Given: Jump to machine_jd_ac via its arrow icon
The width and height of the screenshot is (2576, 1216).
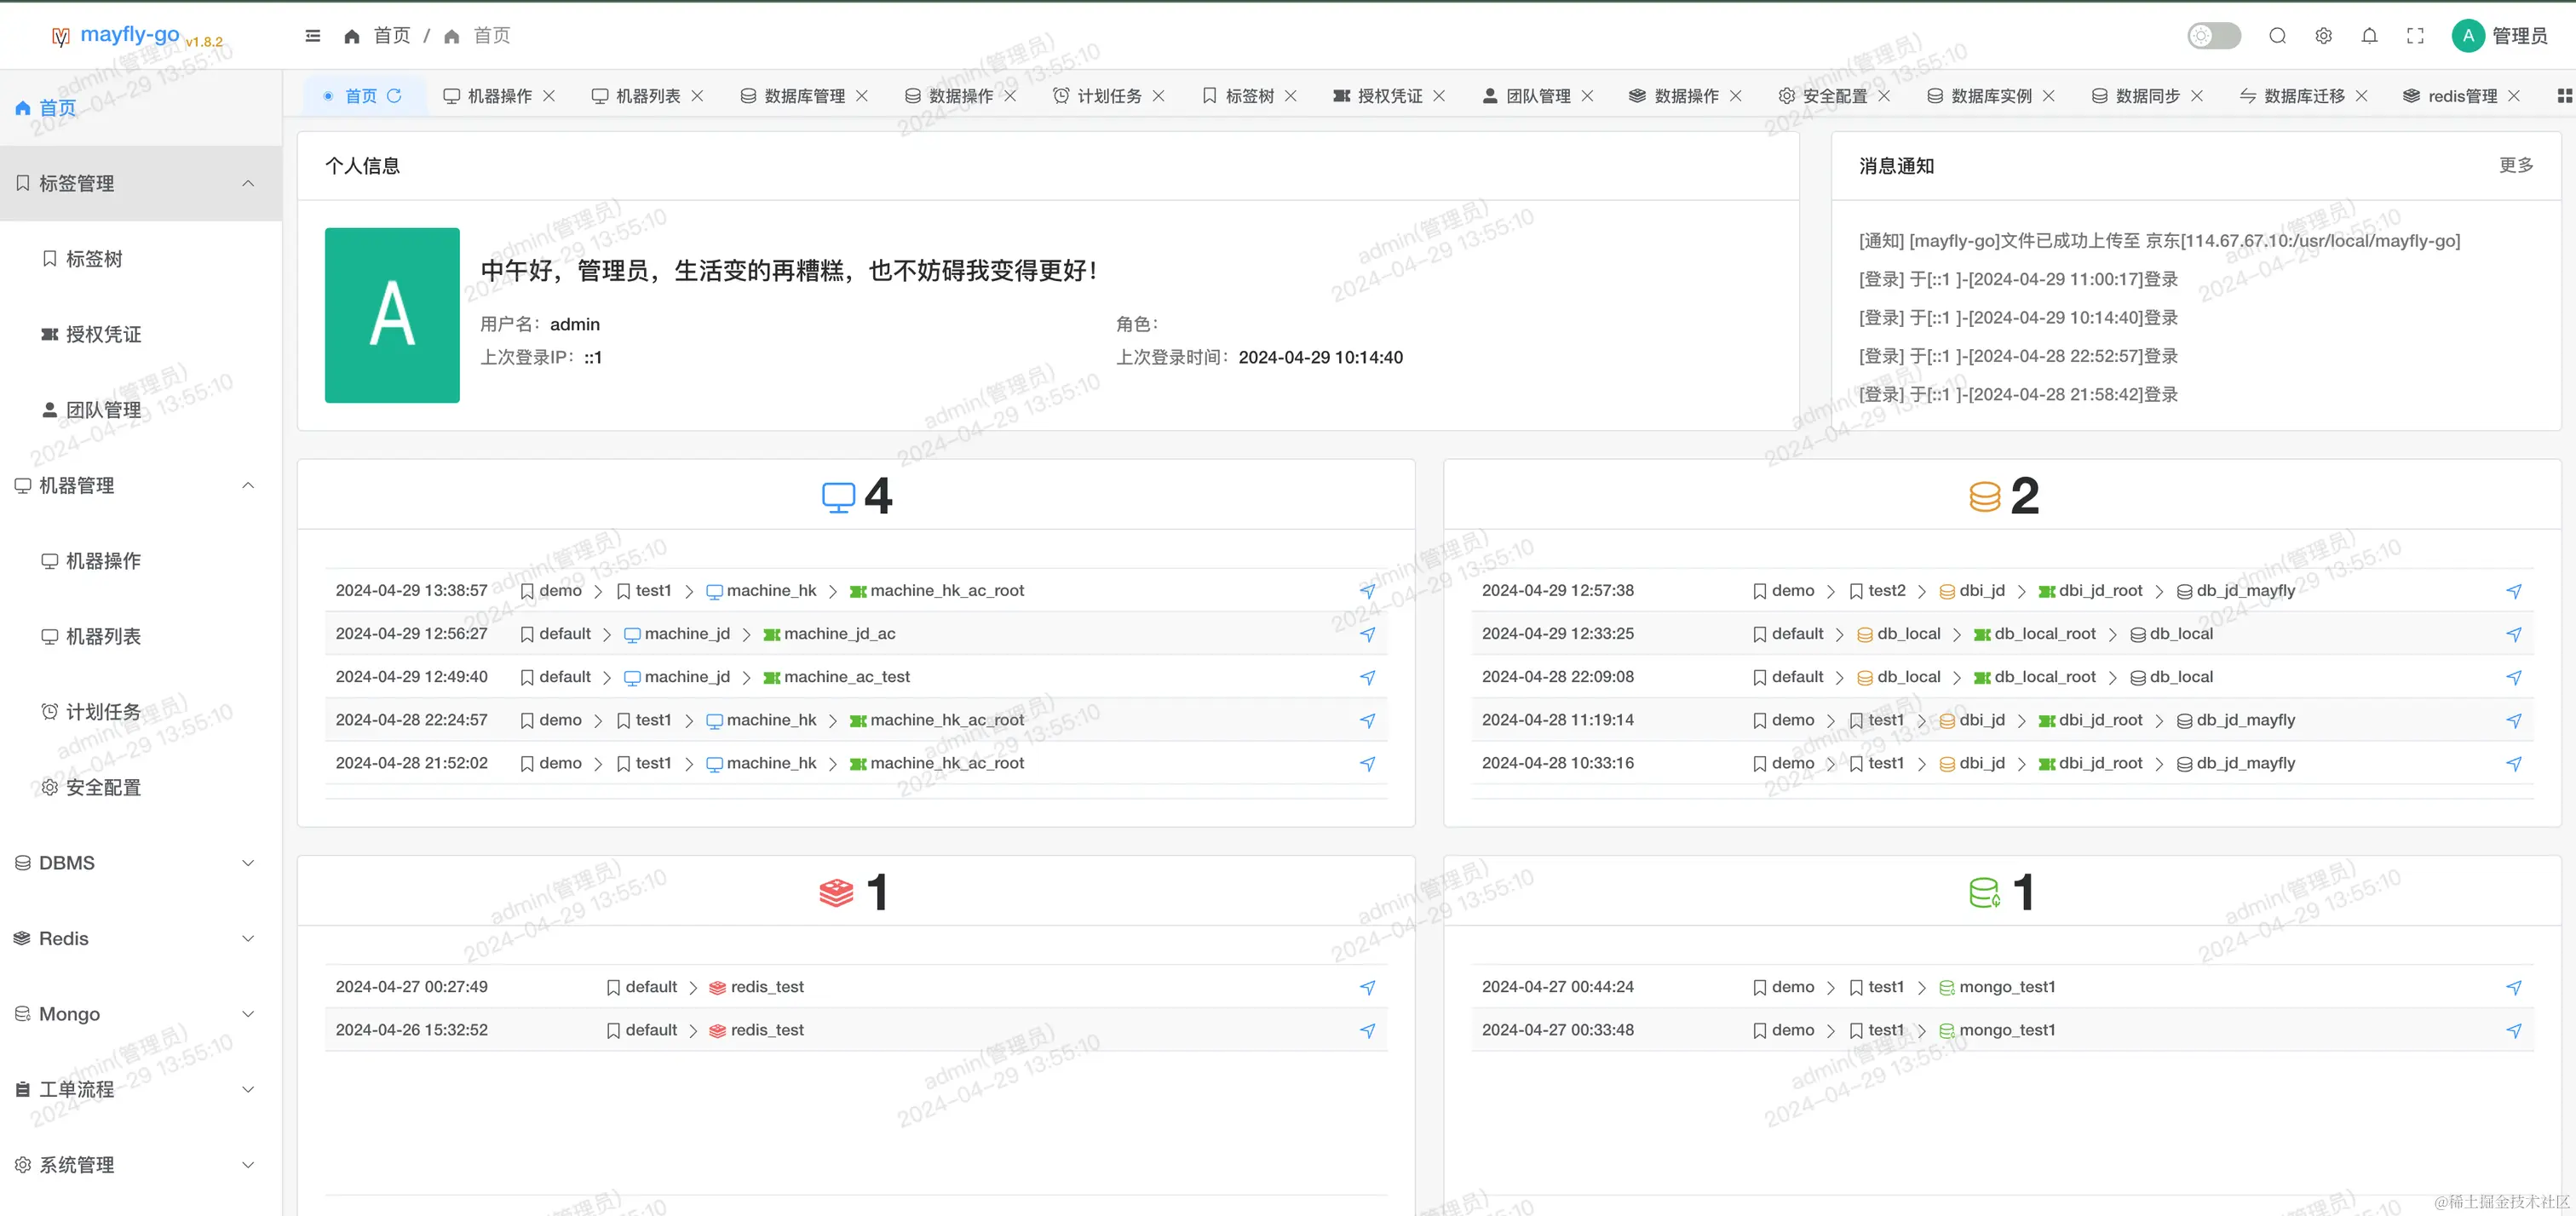Looking at the screenshot, I should (1367, 634).
